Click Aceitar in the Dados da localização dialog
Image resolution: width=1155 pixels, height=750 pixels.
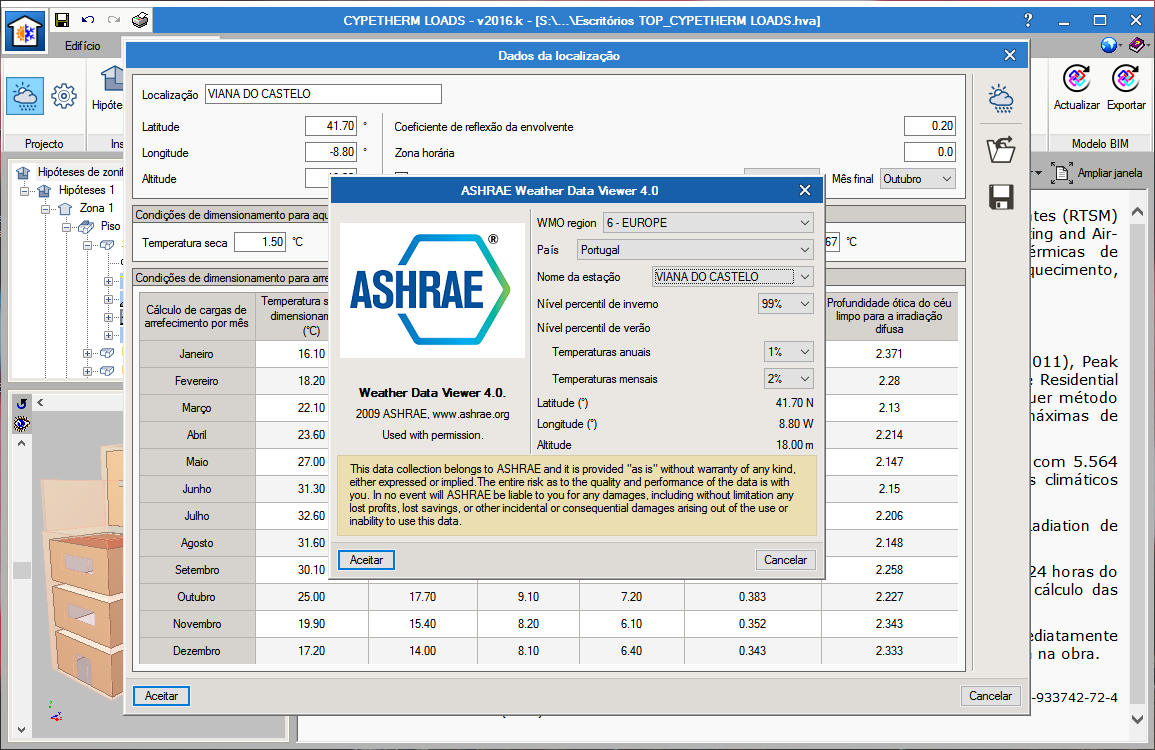point(161,696)
